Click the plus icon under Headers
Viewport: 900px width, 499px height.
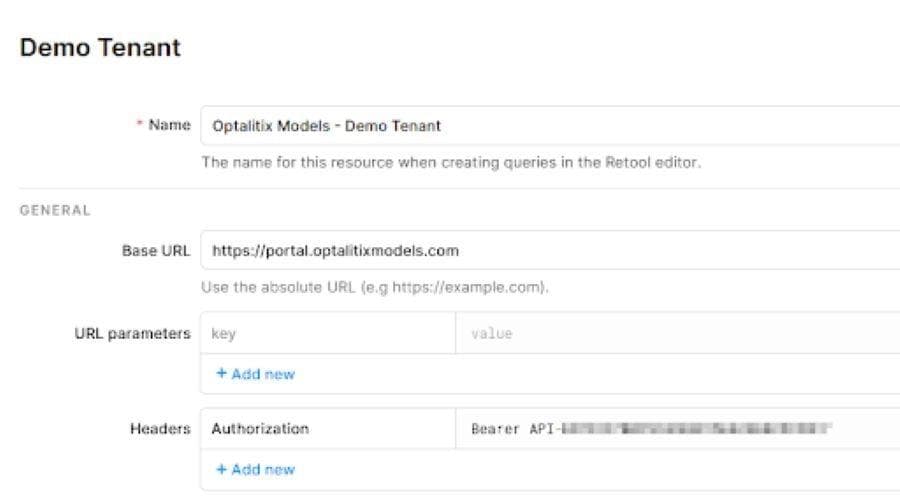[220, 468]
